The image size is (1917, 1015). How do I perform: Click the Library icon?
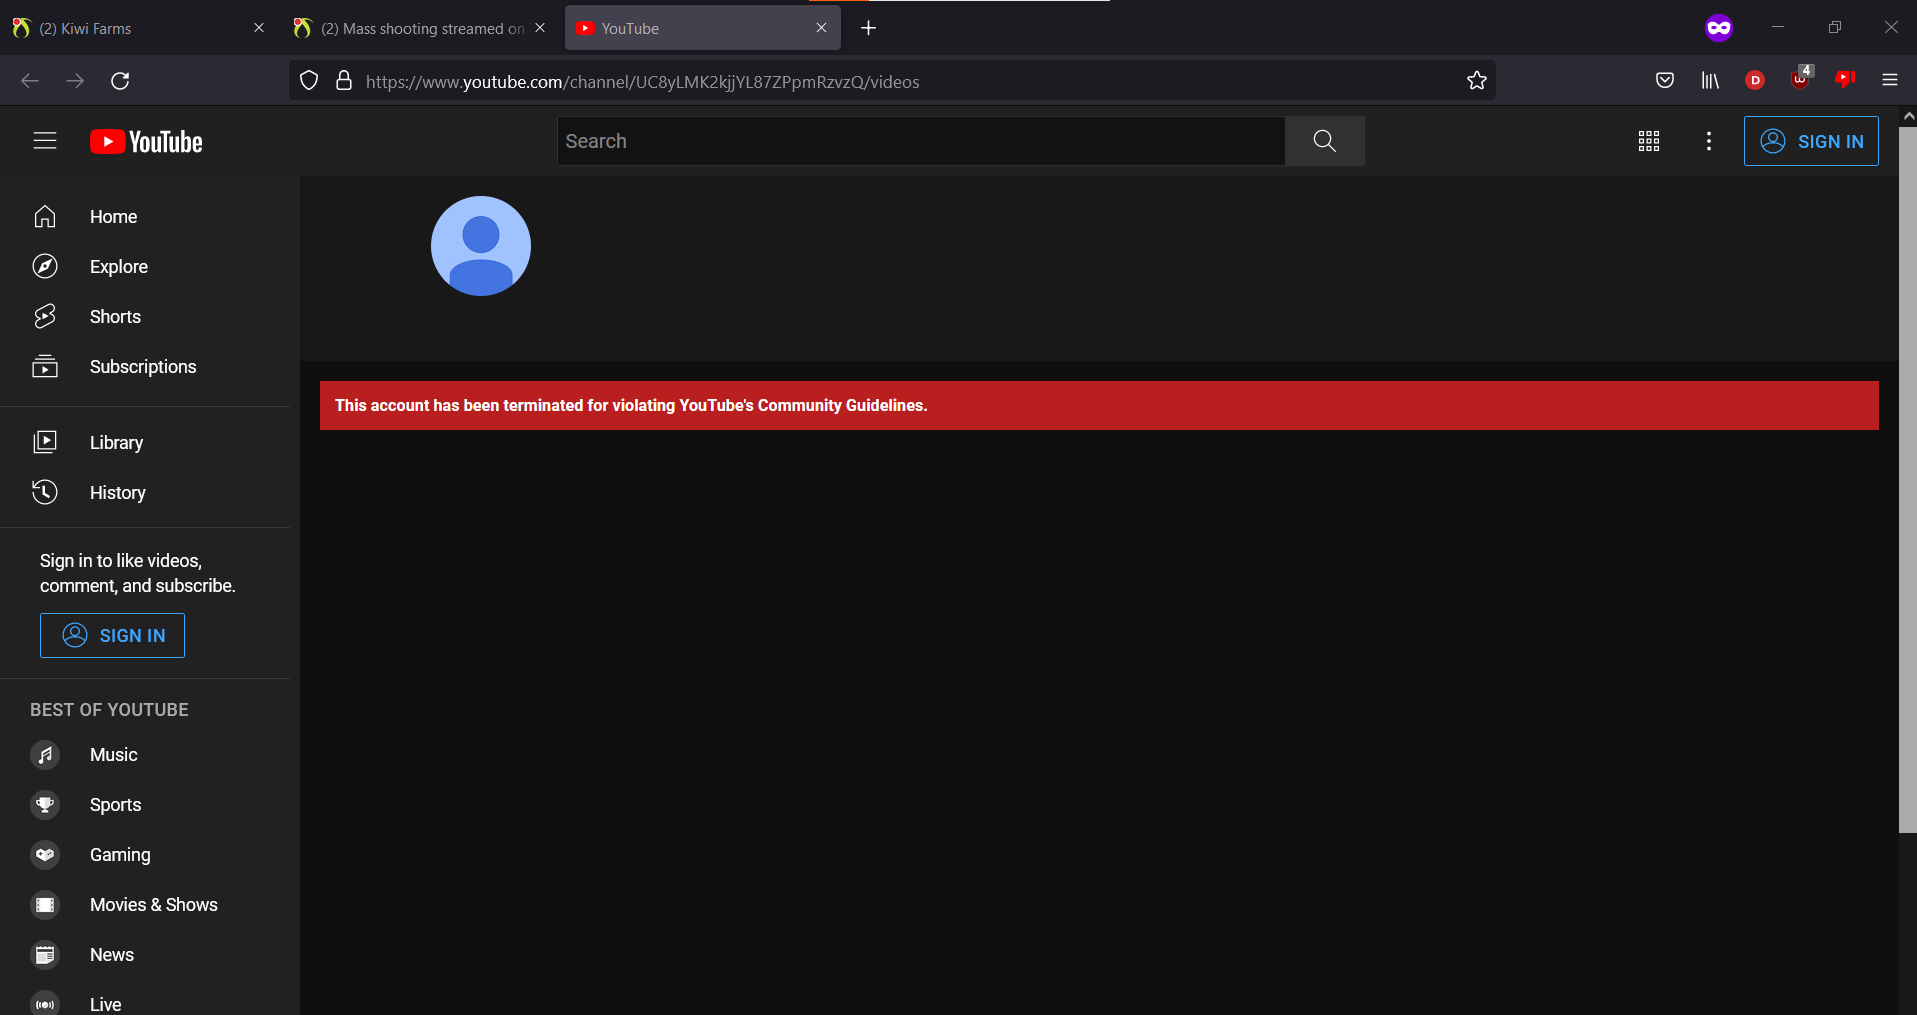45,442
